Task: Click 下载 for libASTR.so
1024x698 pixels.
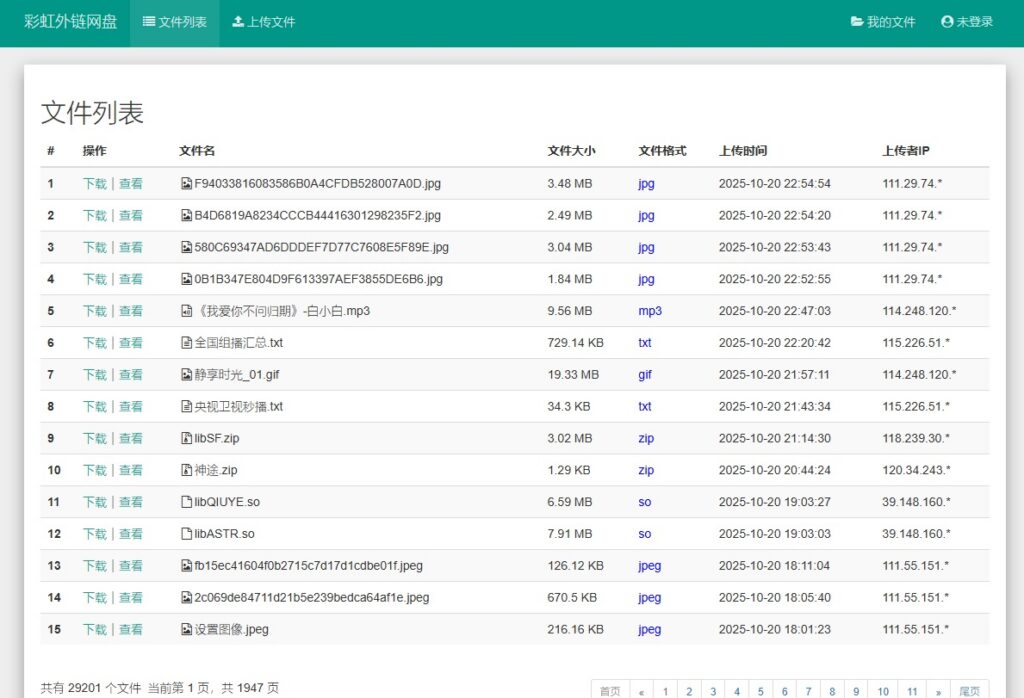Action: tap(94, 534)
